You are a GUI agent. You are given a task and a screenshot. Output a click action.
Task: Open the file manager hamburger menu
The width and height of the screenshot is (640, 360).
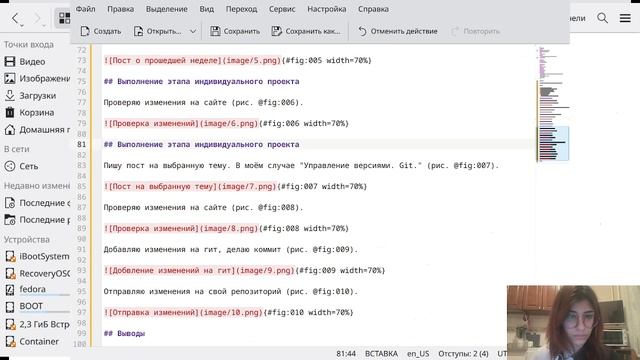[625, 18]
